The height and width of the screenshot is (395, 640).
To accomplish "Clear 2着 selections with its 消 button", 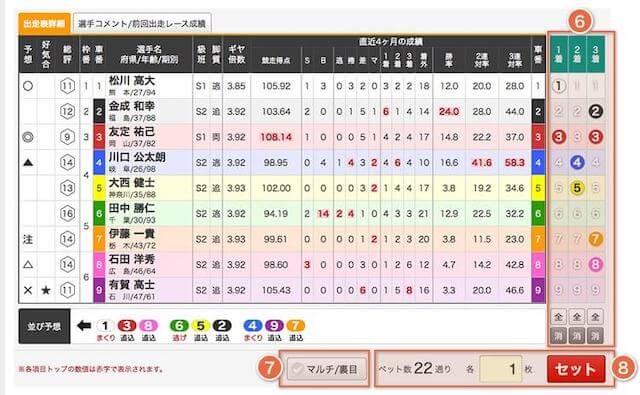I will [x=577, y=335].
